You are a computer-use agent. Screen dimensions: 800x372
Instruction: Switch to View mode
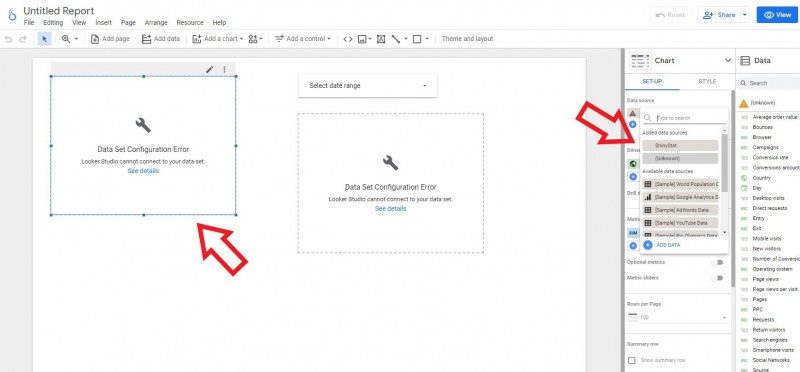pos(778,15)
